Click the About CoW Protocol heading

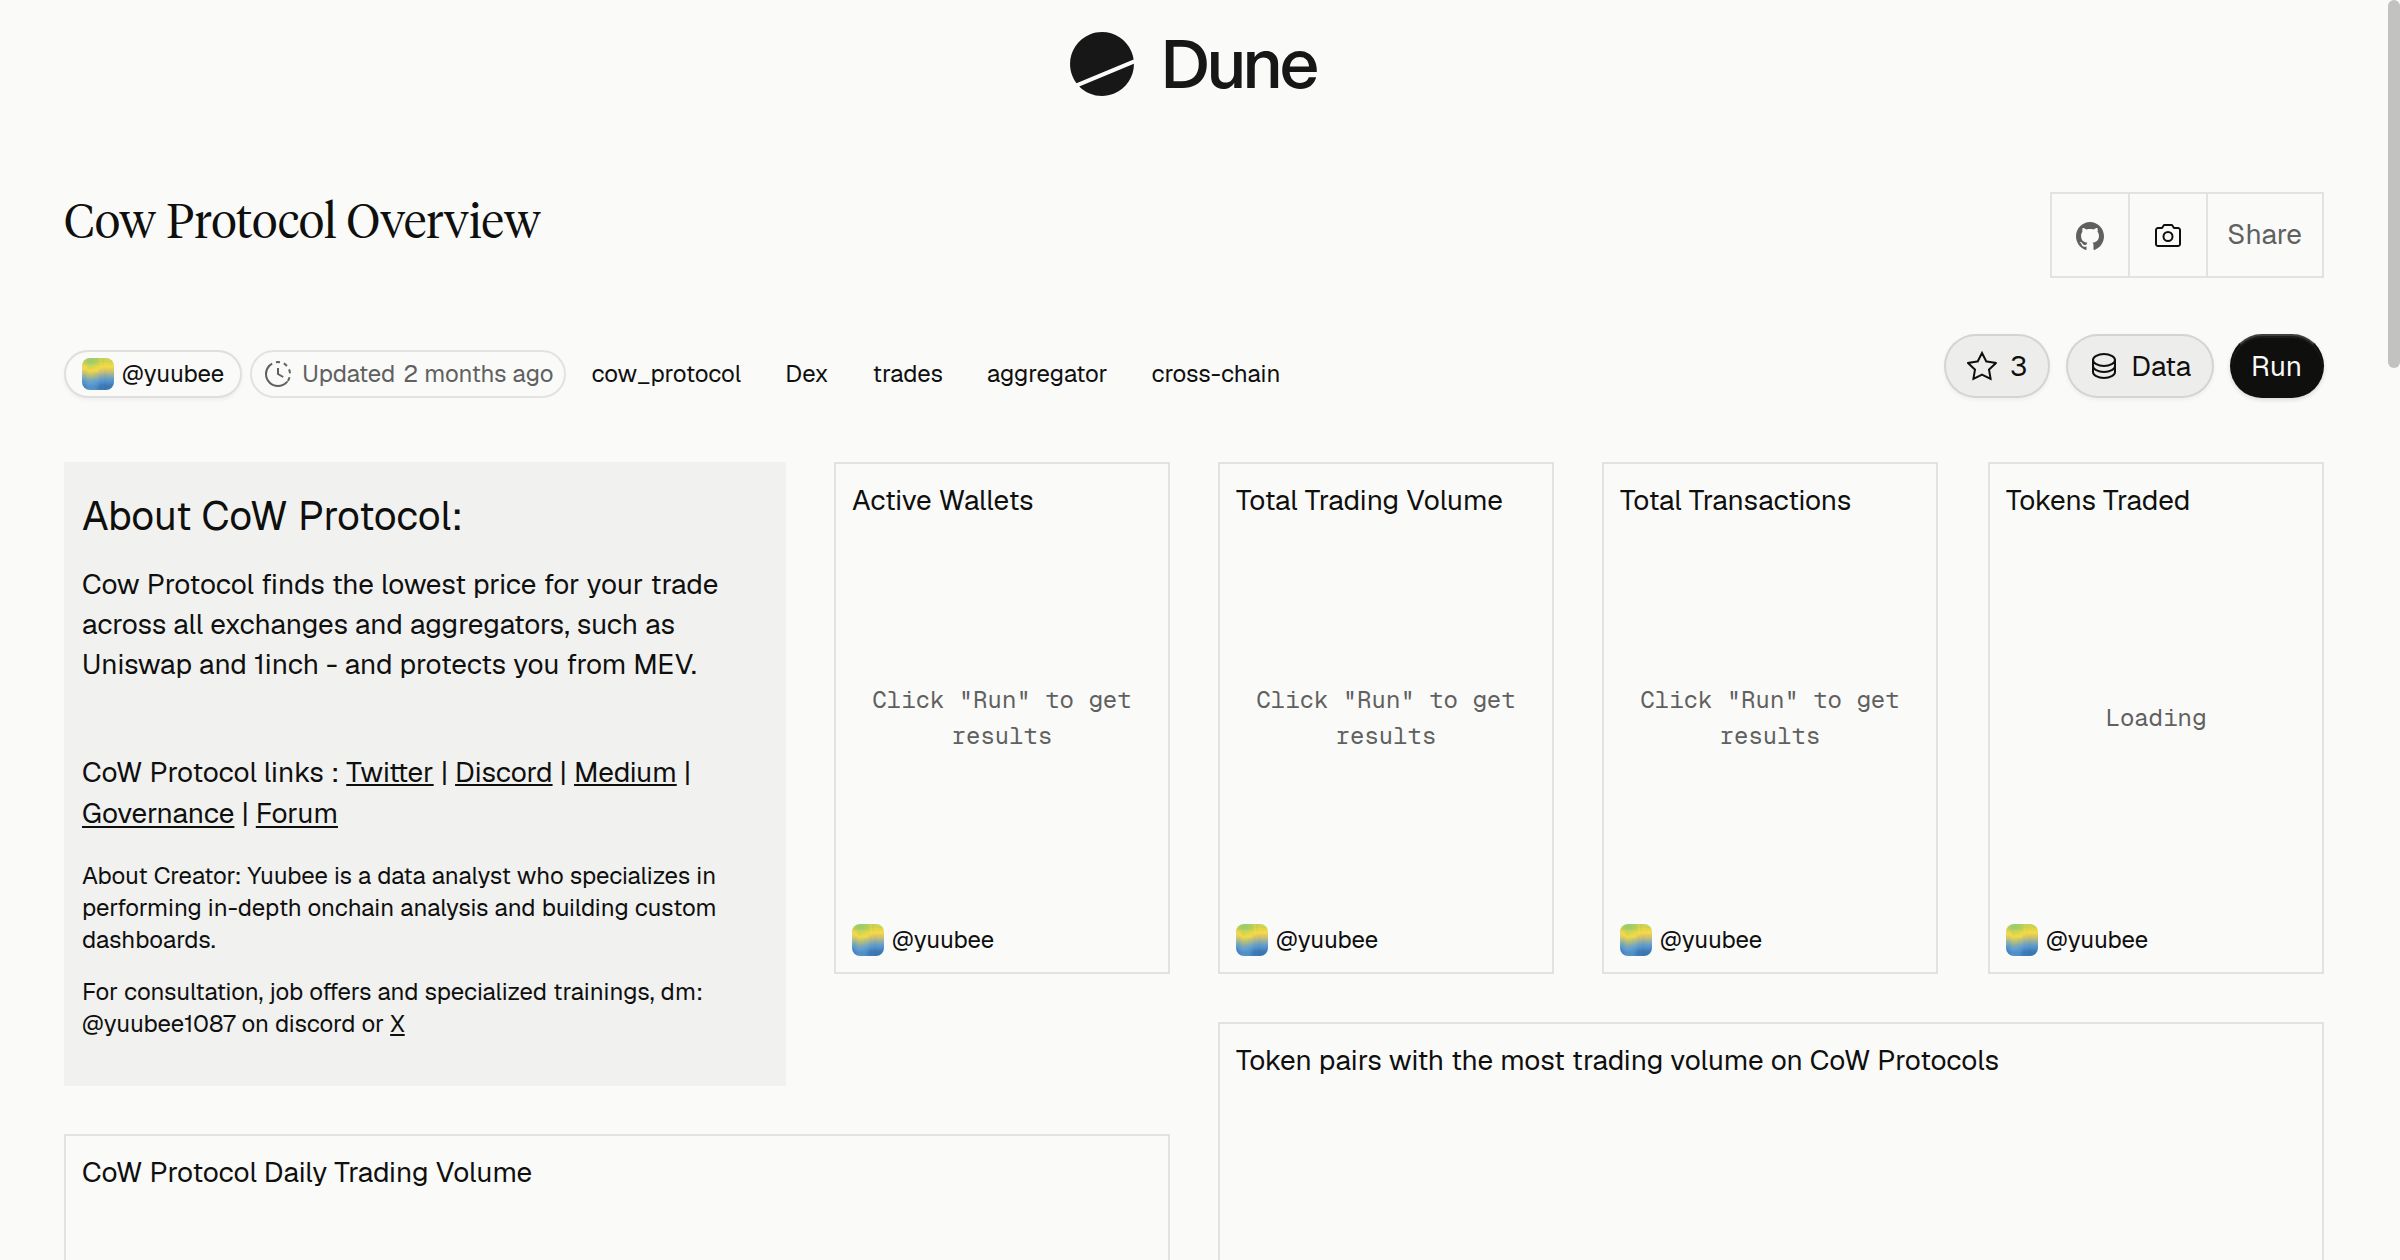(x=272, y=517)
